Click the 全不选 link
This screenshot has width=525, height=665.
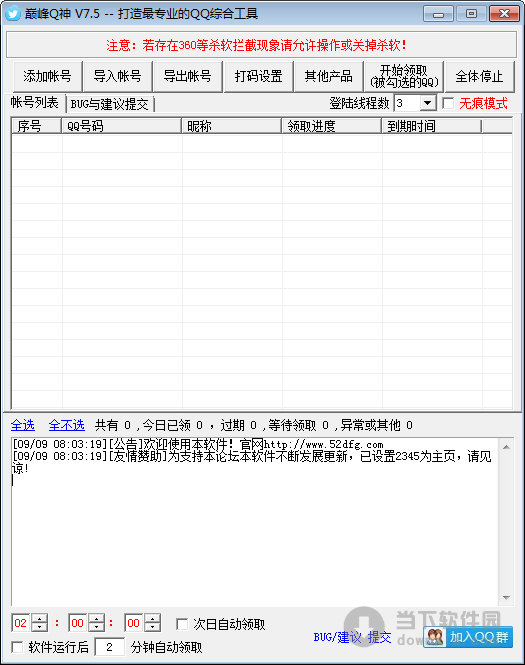(x=67, y=425)
